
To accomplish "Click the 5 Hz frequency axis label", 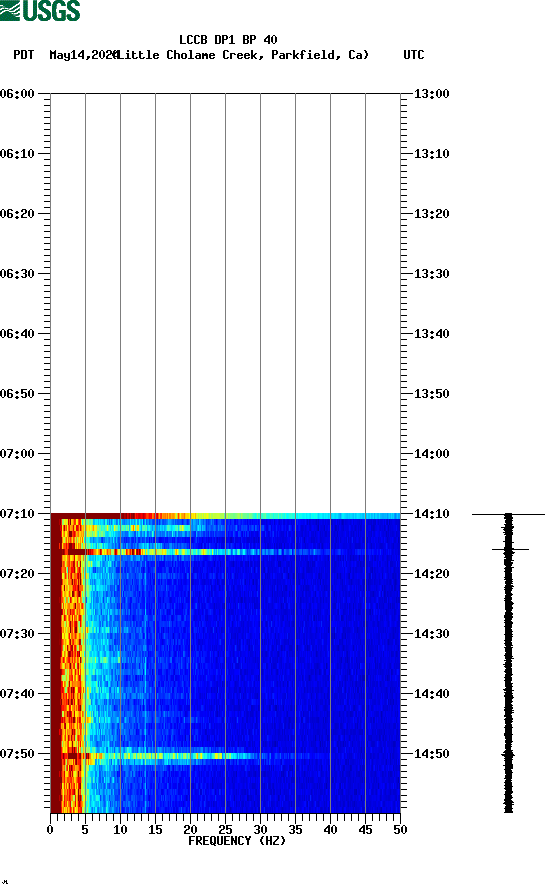I will [85, 830].
